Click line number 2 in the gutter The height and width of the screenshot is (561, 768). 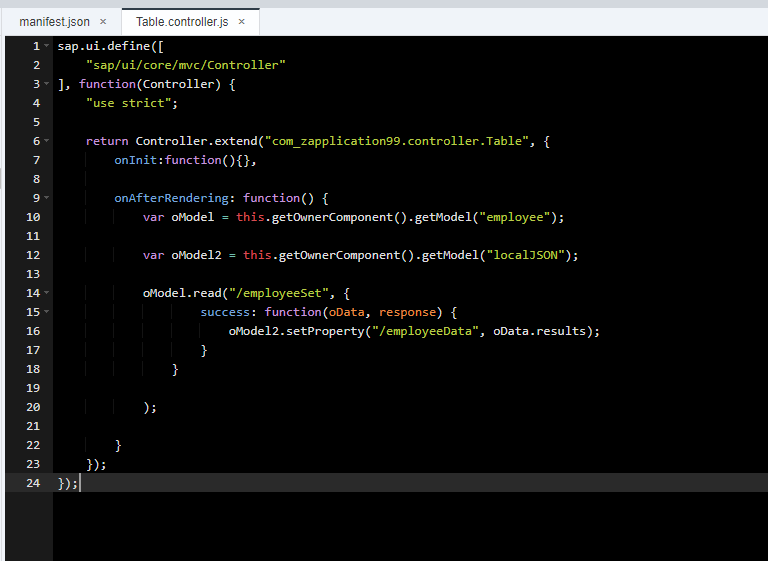click(36, 65)
